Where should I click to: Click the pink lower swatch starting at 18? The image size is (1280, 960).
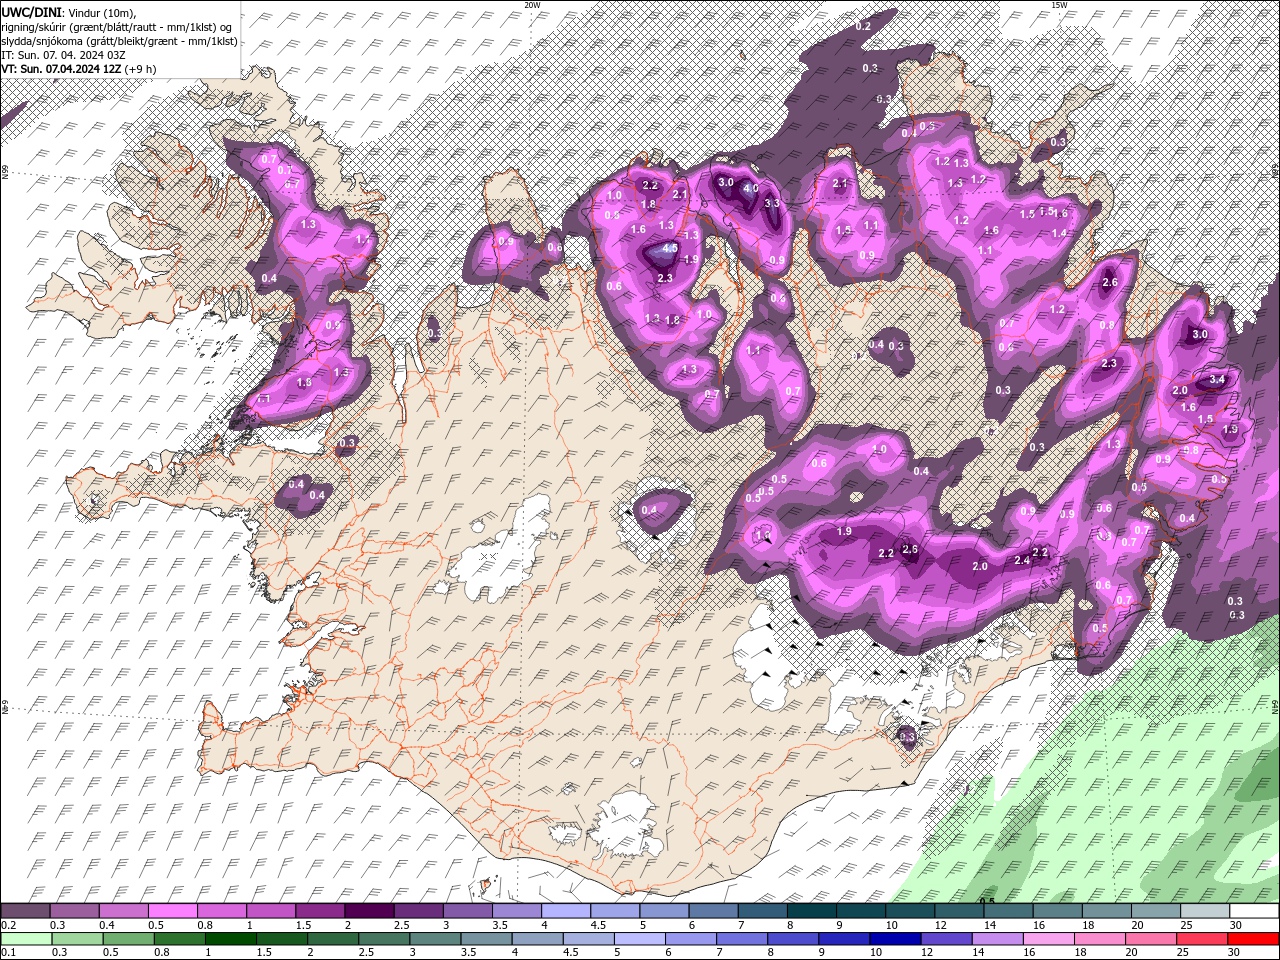[1099, 939]
